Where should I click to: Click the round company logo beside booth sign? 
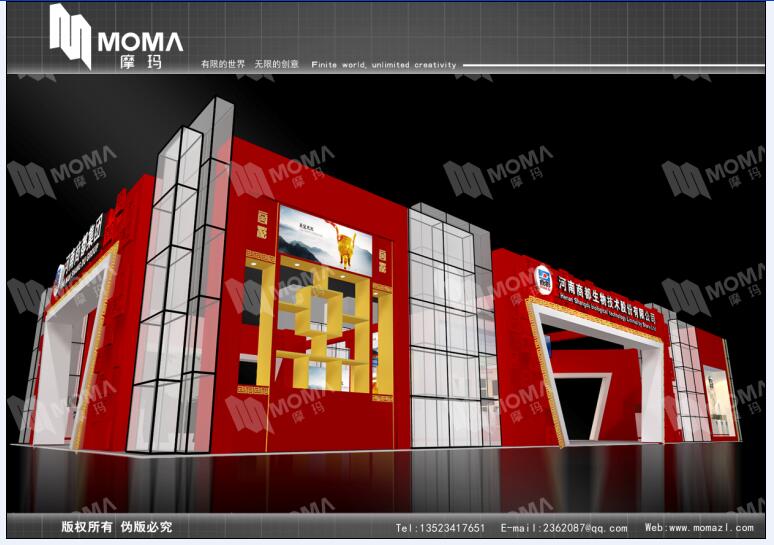coord(543,280)
